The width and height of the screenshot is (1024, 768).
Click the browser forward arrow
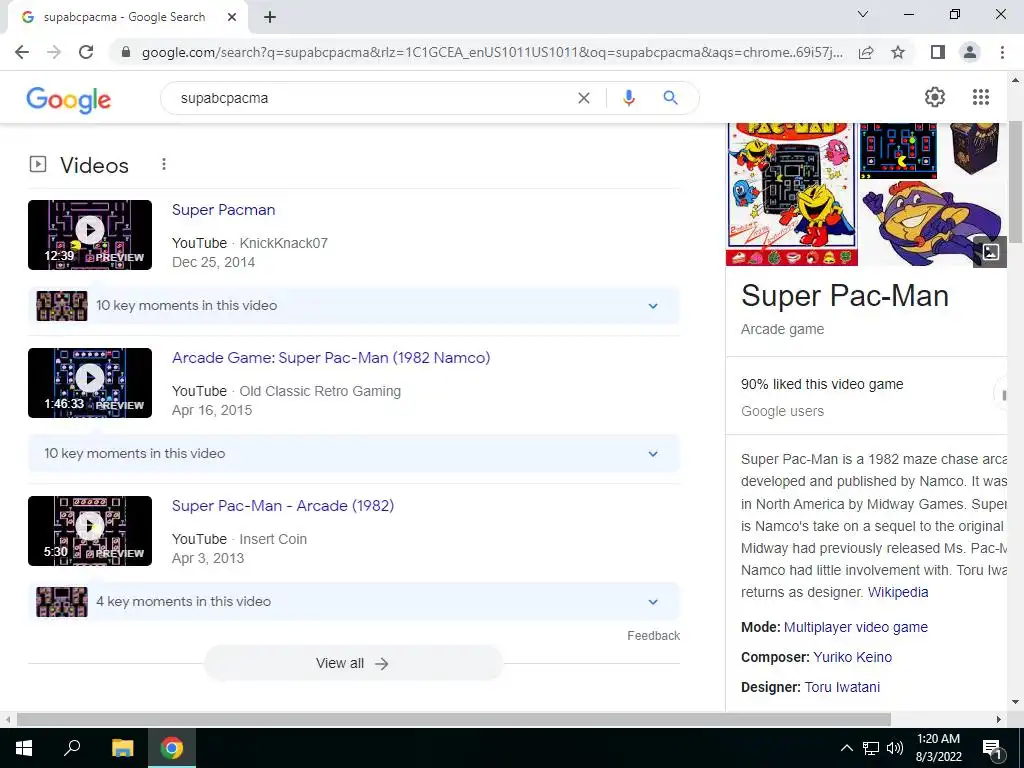point(54,52)
